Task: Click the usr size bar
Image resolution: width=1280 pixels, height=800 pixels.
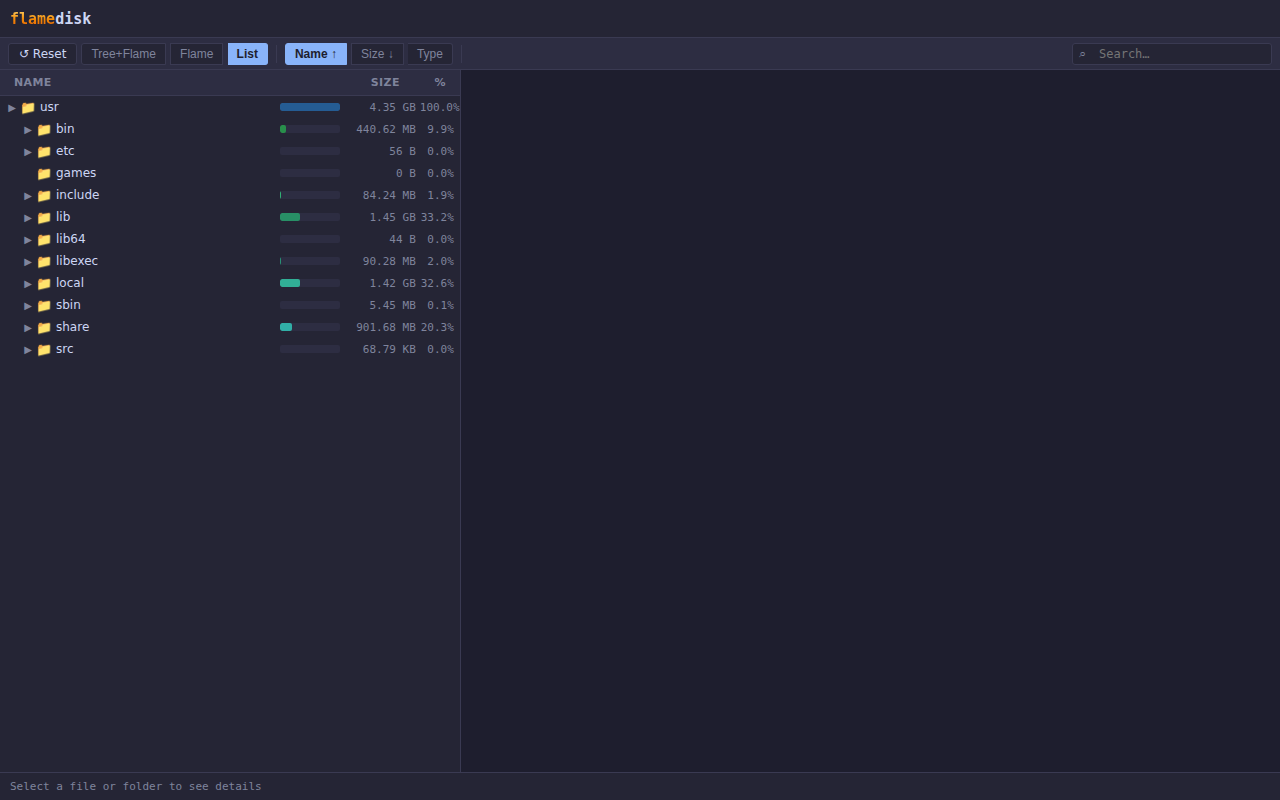Action: 310,107
